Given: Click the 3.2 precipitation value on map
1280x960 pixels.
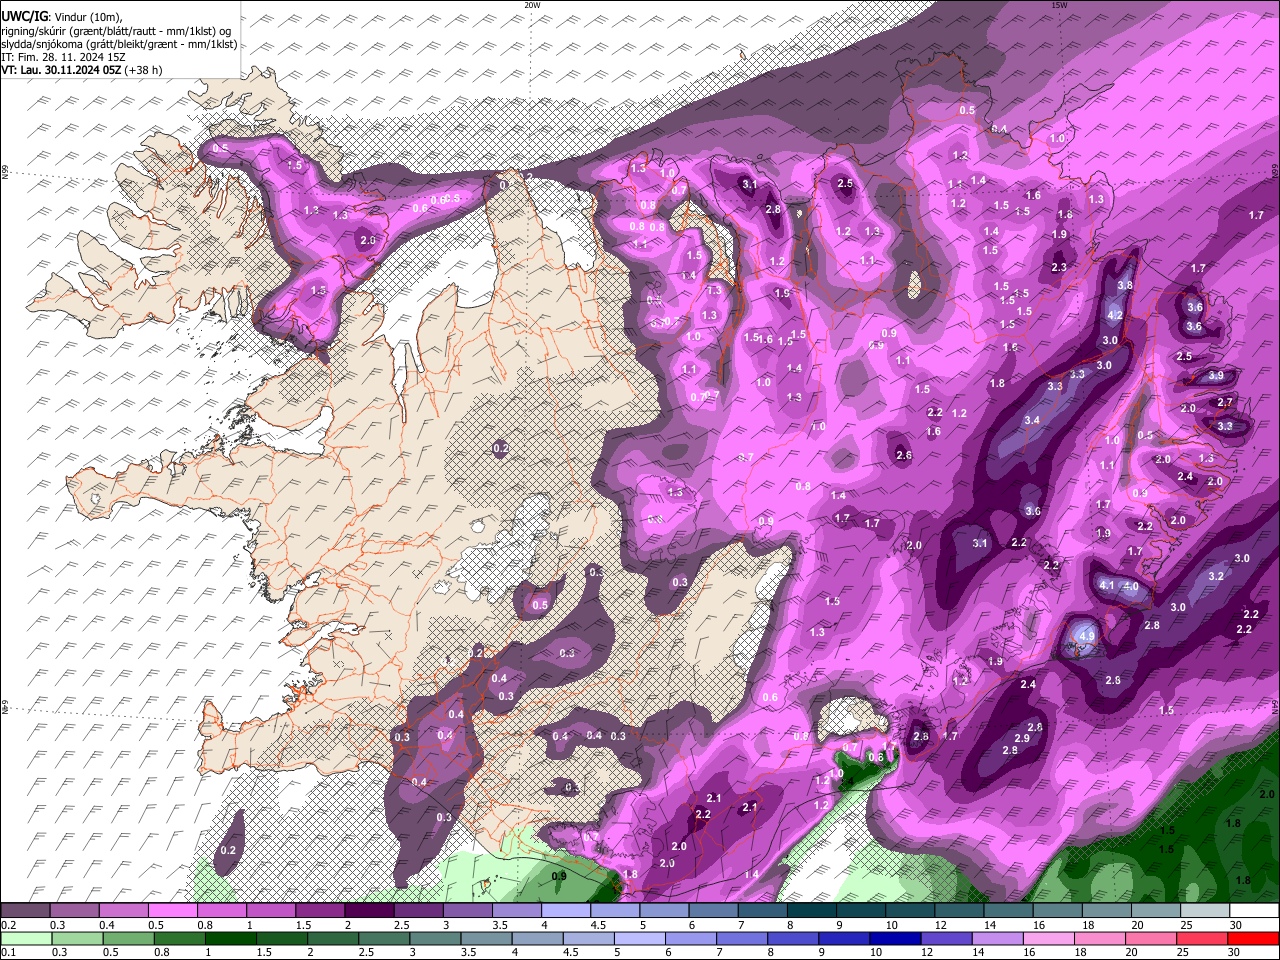Looking at the screenshot, I should tap(1216, 576).
